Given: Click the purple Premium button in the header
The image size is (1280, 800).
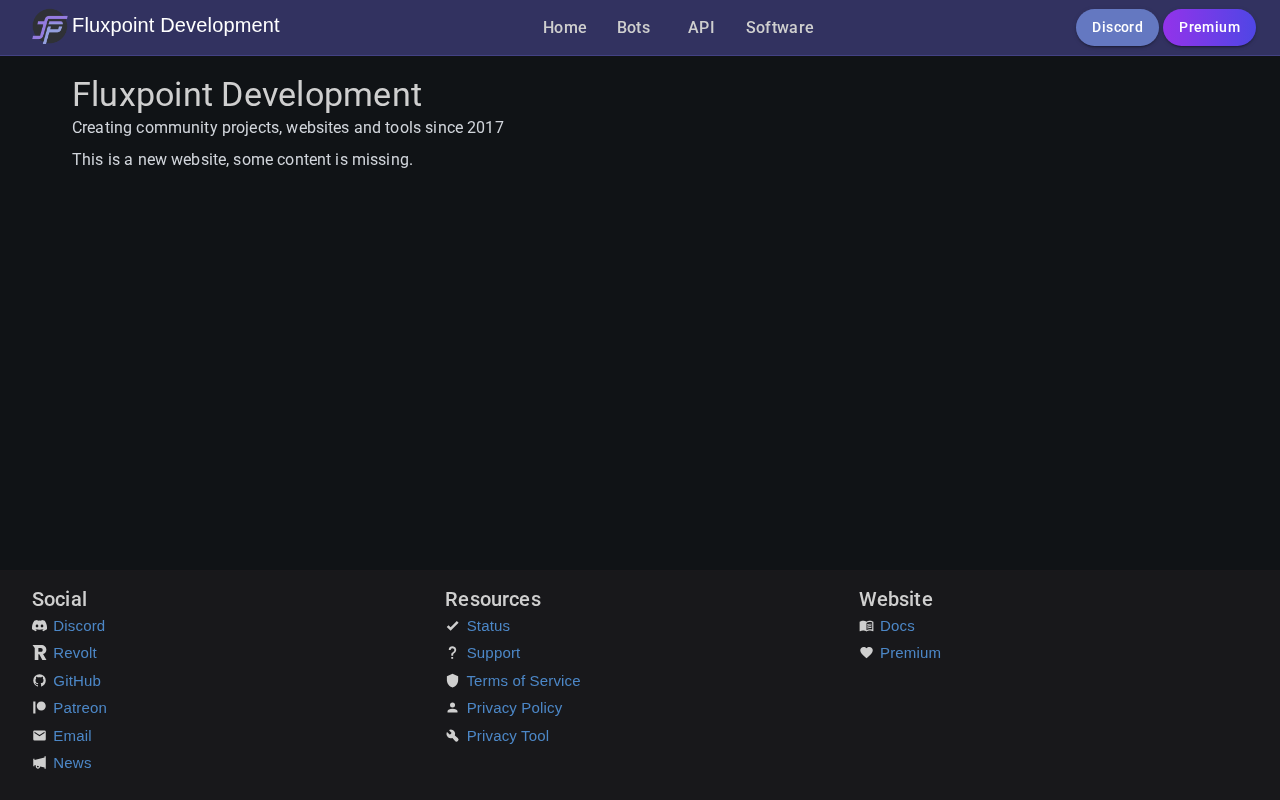Looking at the screenshot, I should 1209,27.
